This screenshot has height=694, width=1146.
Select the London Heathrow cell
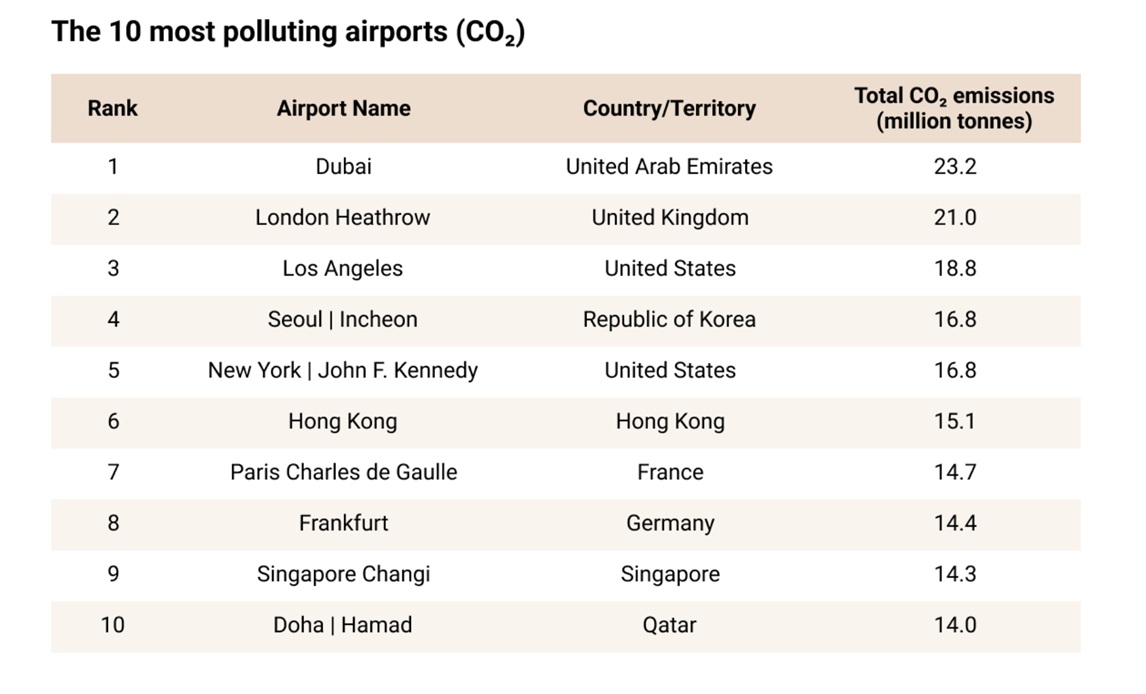click(x=343, y=218)
